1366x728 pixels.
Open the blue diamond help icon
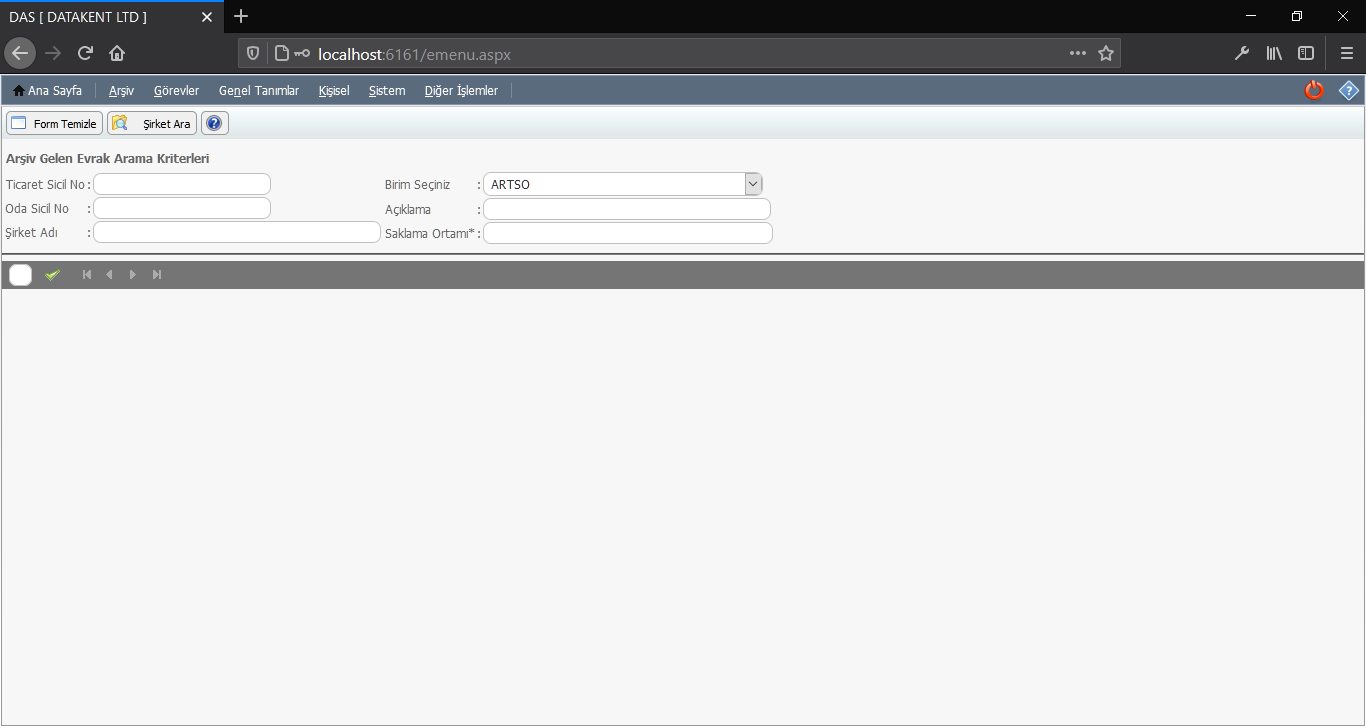tap(1349, 91)
